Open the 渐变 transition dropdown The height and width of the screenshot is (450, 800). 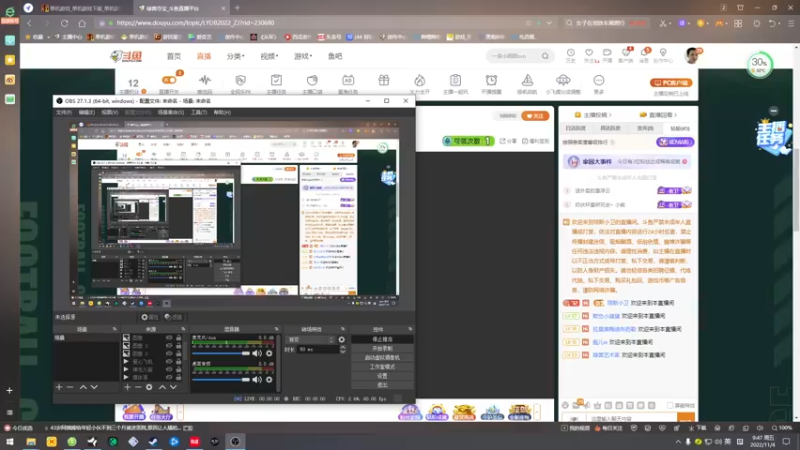pos(311,339)
